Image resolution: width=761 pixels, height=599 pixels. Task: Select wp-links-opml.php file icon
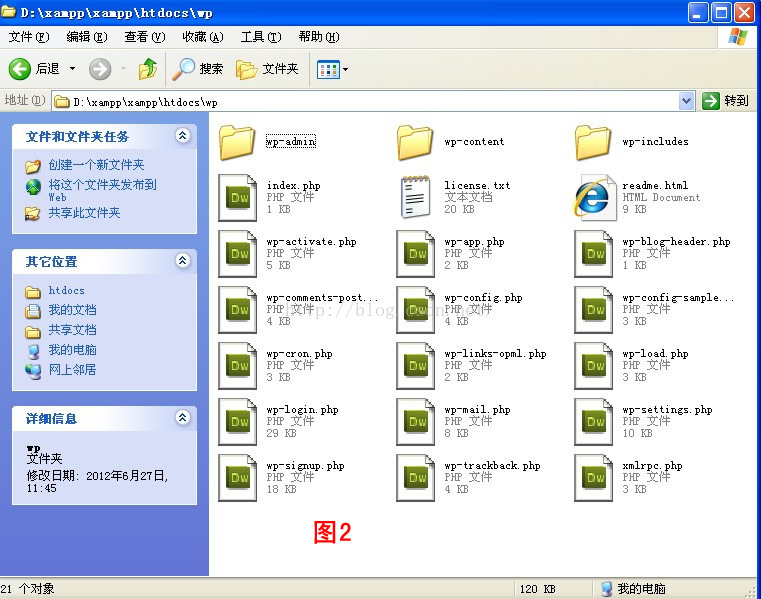coord(415,366)
